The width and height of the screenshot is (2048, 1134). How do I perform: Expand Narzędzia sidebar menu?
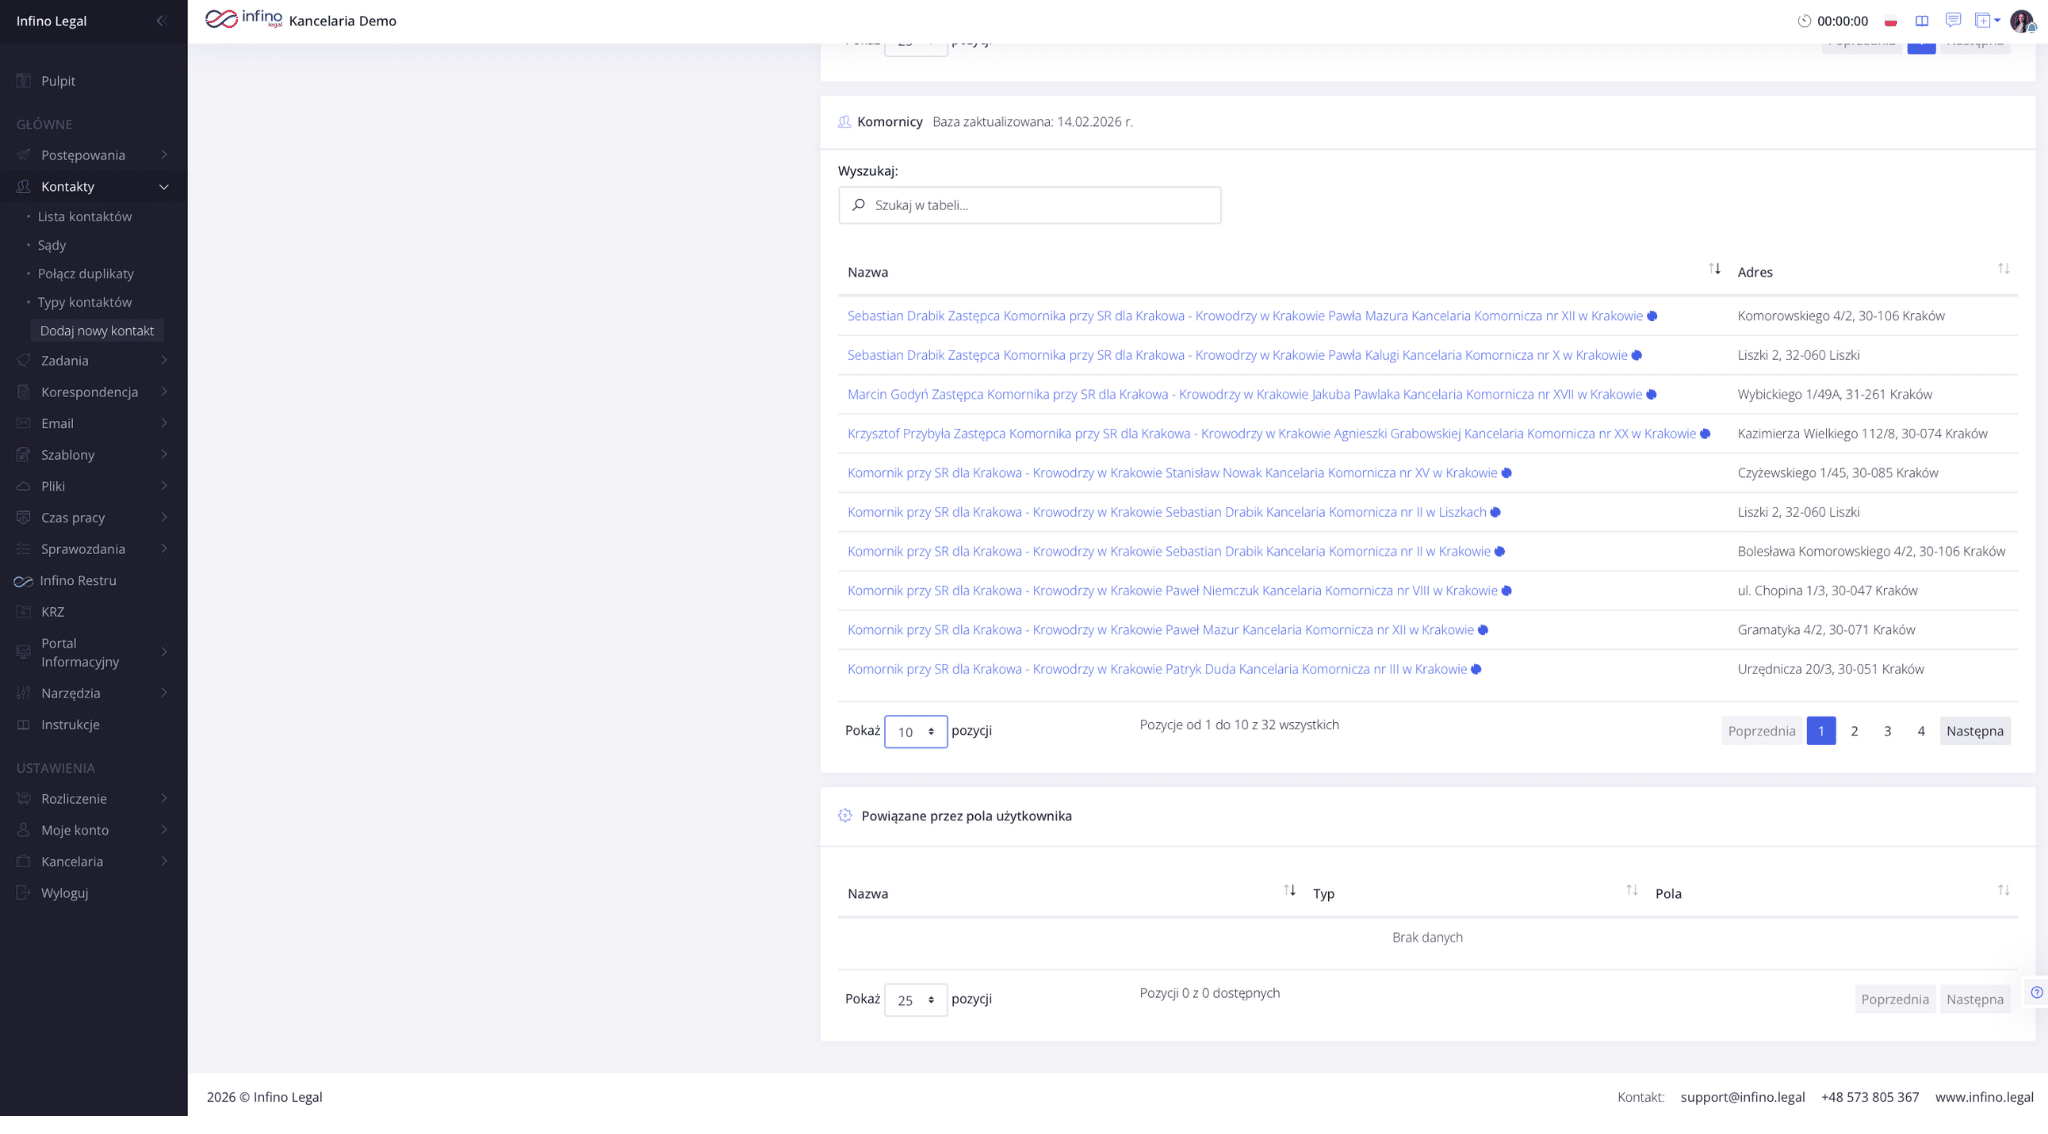pyautogui.click(x=93, y=694)
